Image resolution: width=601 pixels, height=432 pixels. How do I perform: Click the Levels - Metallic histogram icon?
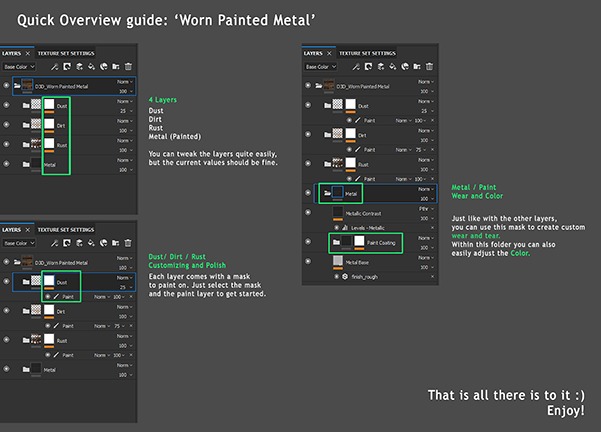pyautogui.click(x=345, y=228)
